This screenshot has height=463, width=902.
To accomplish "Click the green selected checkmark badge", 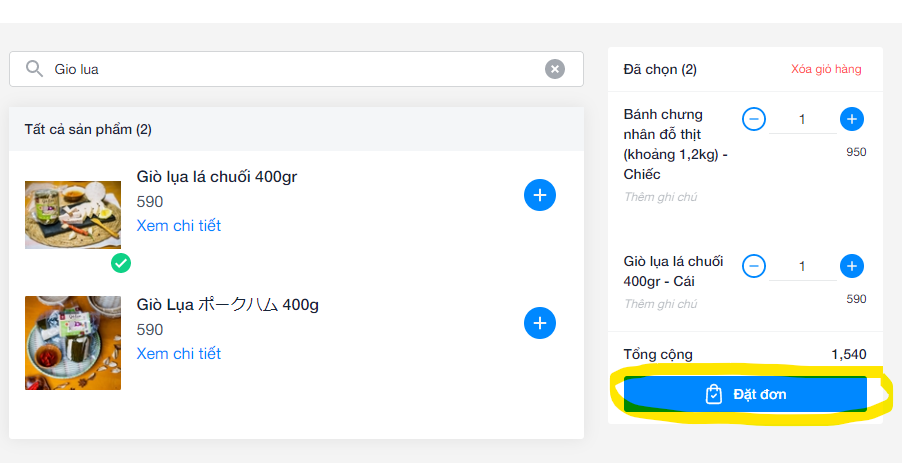I will click(x=121, y=263).
